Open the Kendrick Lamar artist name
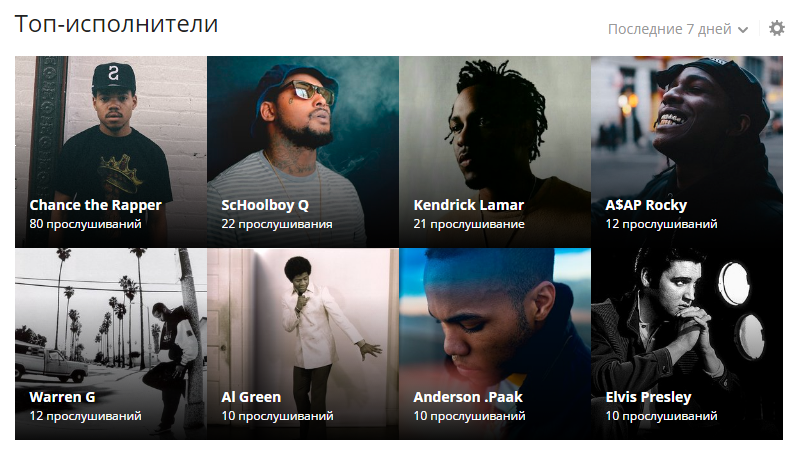This screenshot has width=790, height=455. point(469,205)
